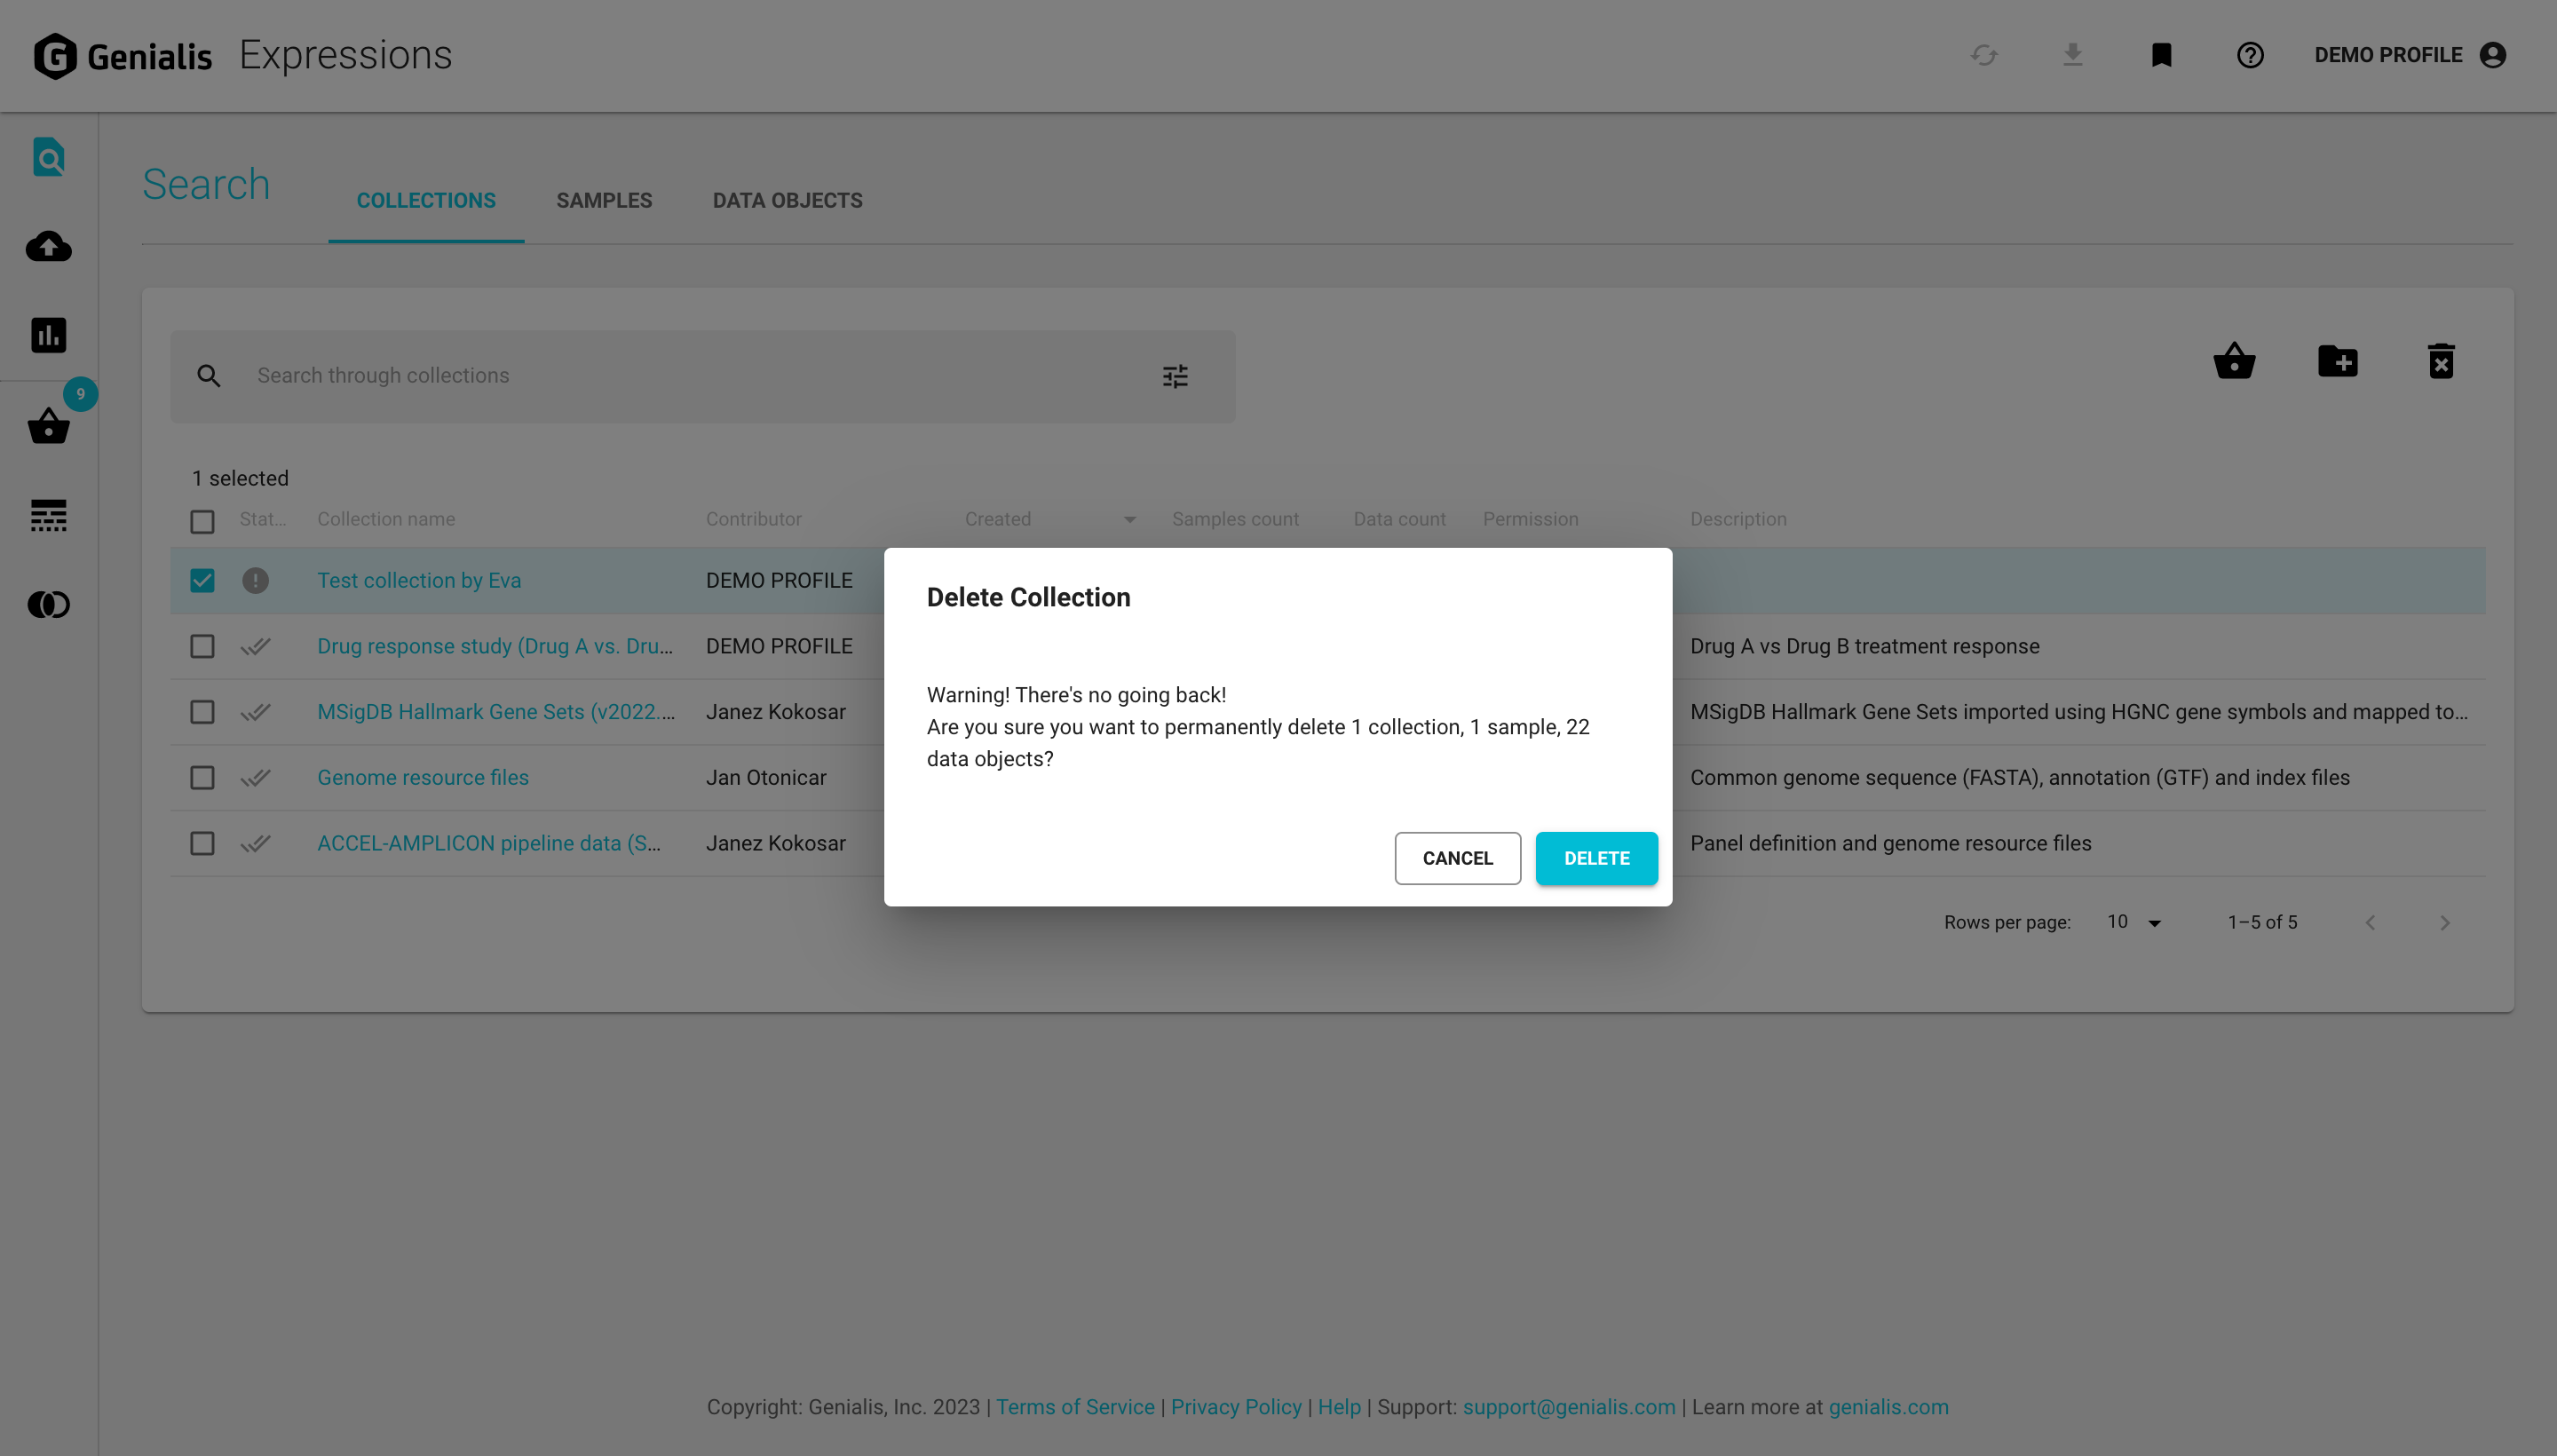Cancel the Delete Collection dialog

pyautogui.click(x=1457, y=858)
